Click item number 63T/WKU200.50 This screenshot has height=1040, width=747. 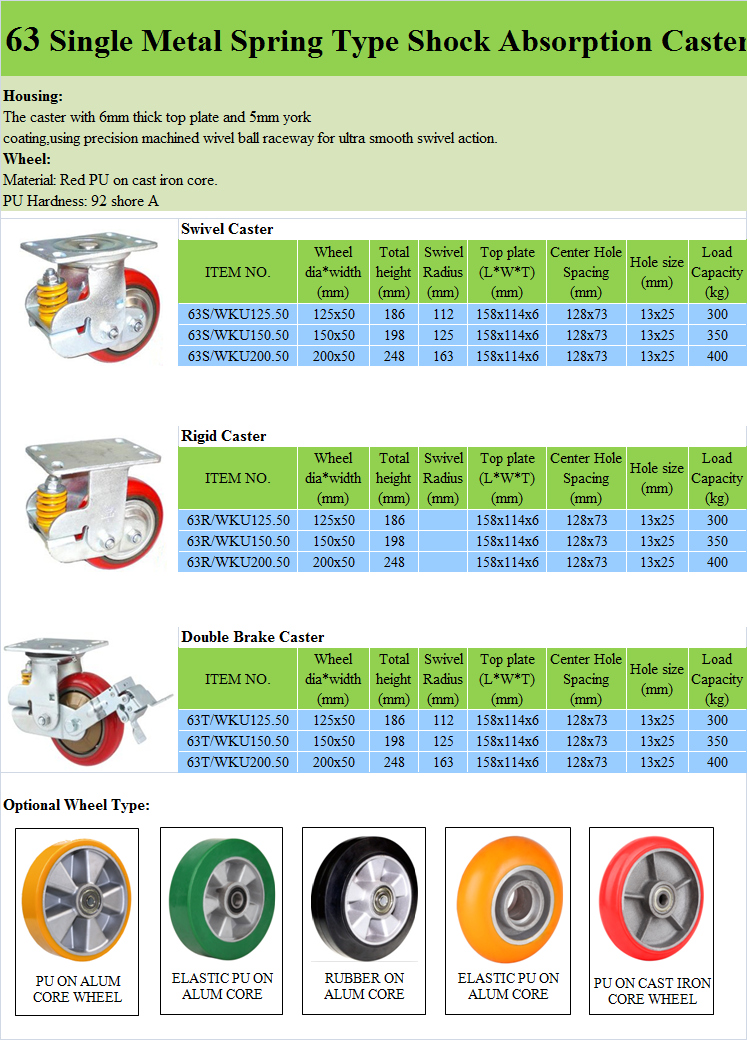tap(238, 762)
